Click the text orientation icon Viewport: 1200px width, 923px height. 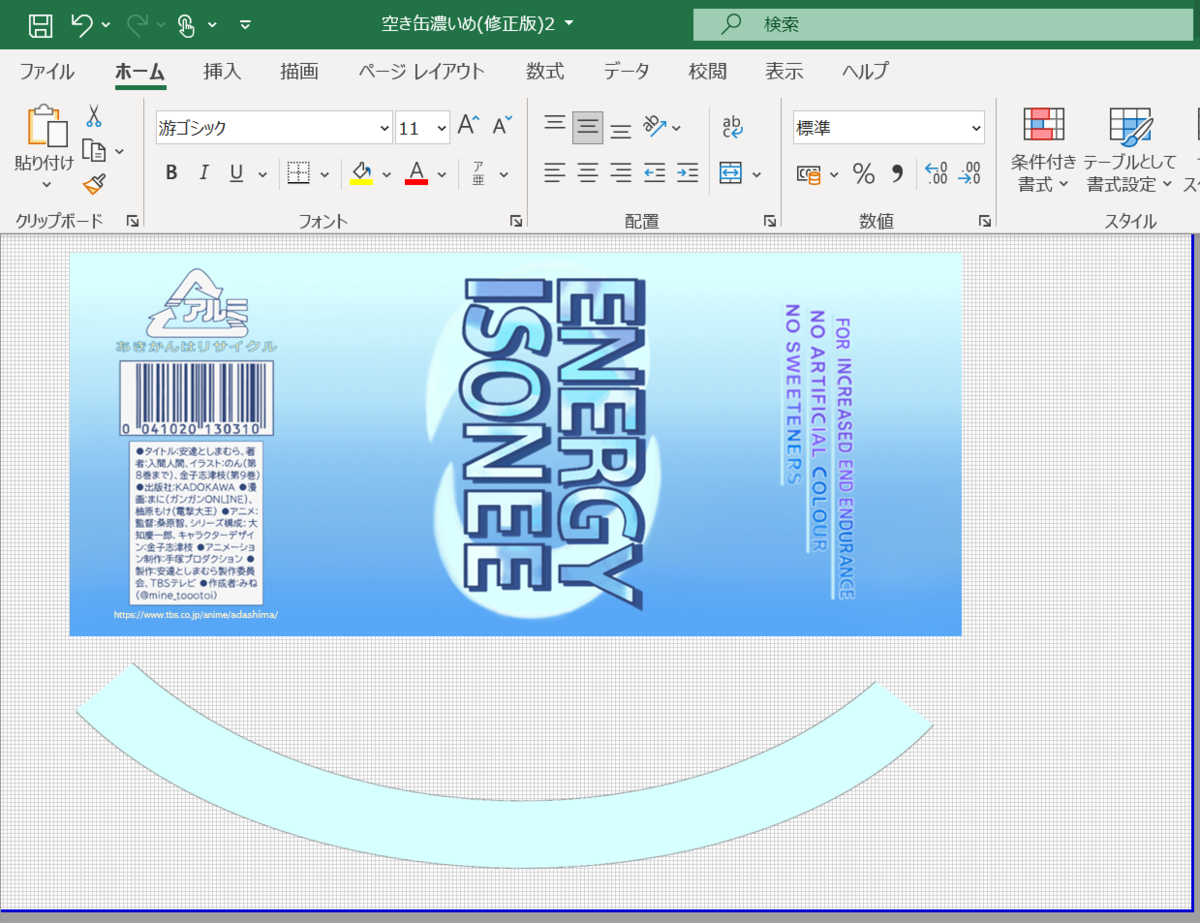point(655,125)
